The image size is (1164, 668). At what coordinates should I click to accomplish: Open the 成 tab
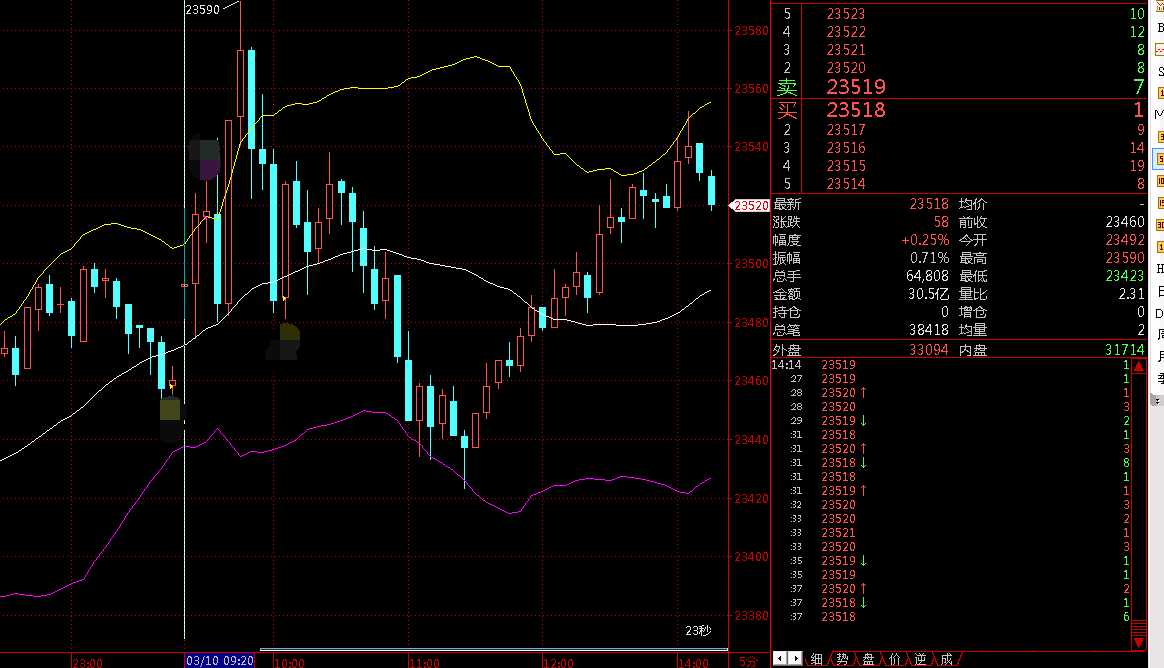(x=946, y=659)
